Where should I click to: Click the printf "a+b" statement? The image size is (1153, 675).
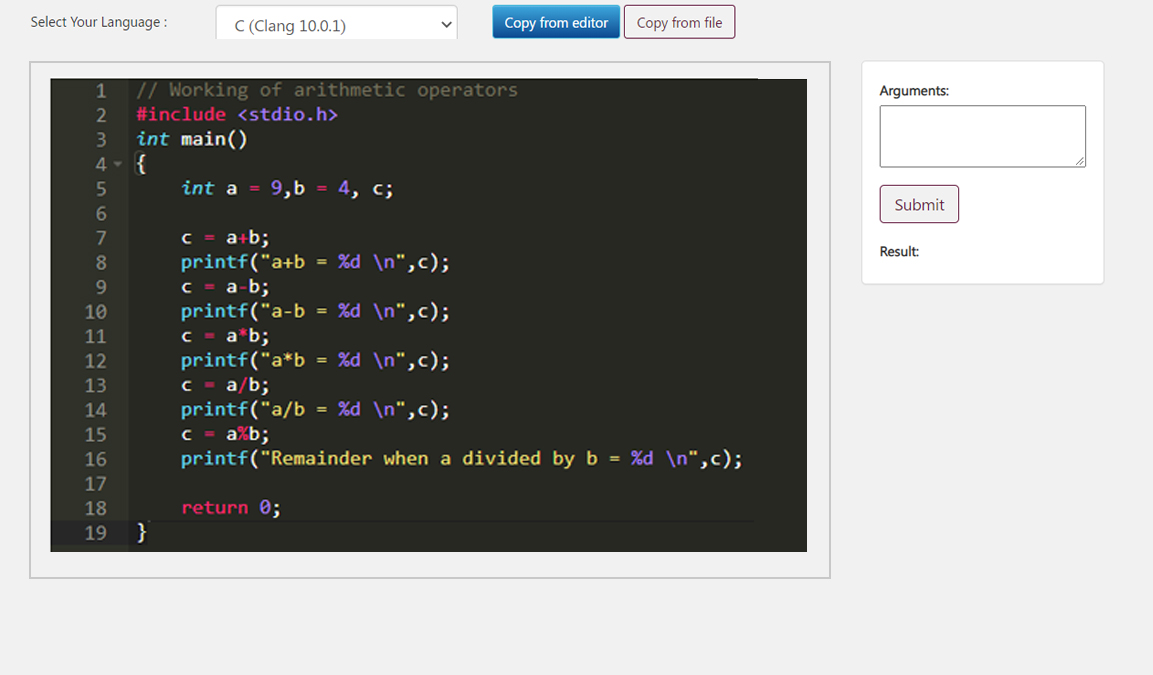click(314, 262)
